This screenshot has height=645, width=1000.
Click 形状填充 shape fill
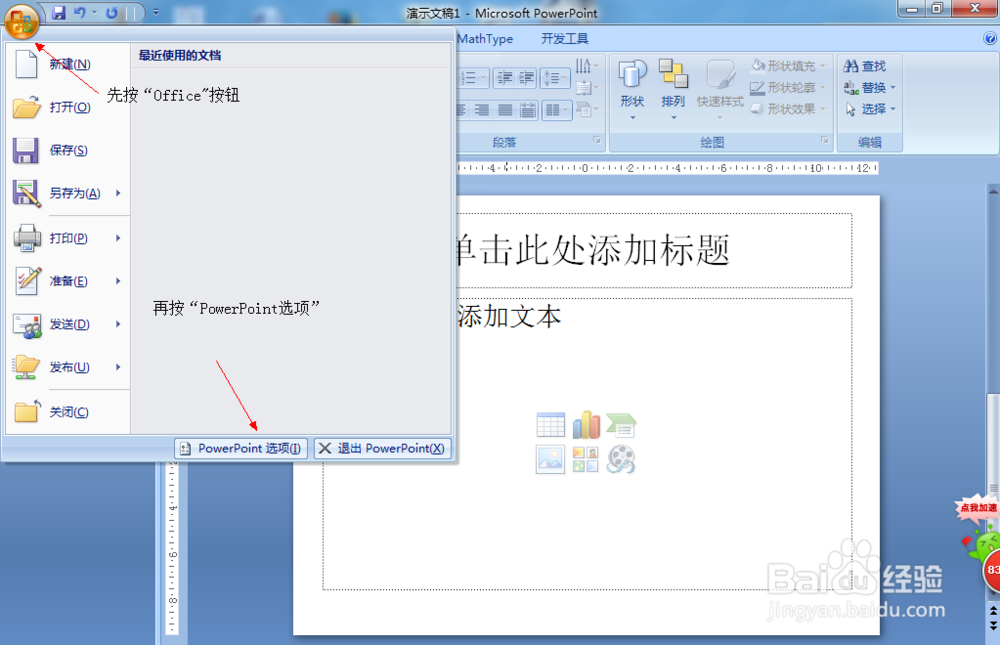click(788, 66)
